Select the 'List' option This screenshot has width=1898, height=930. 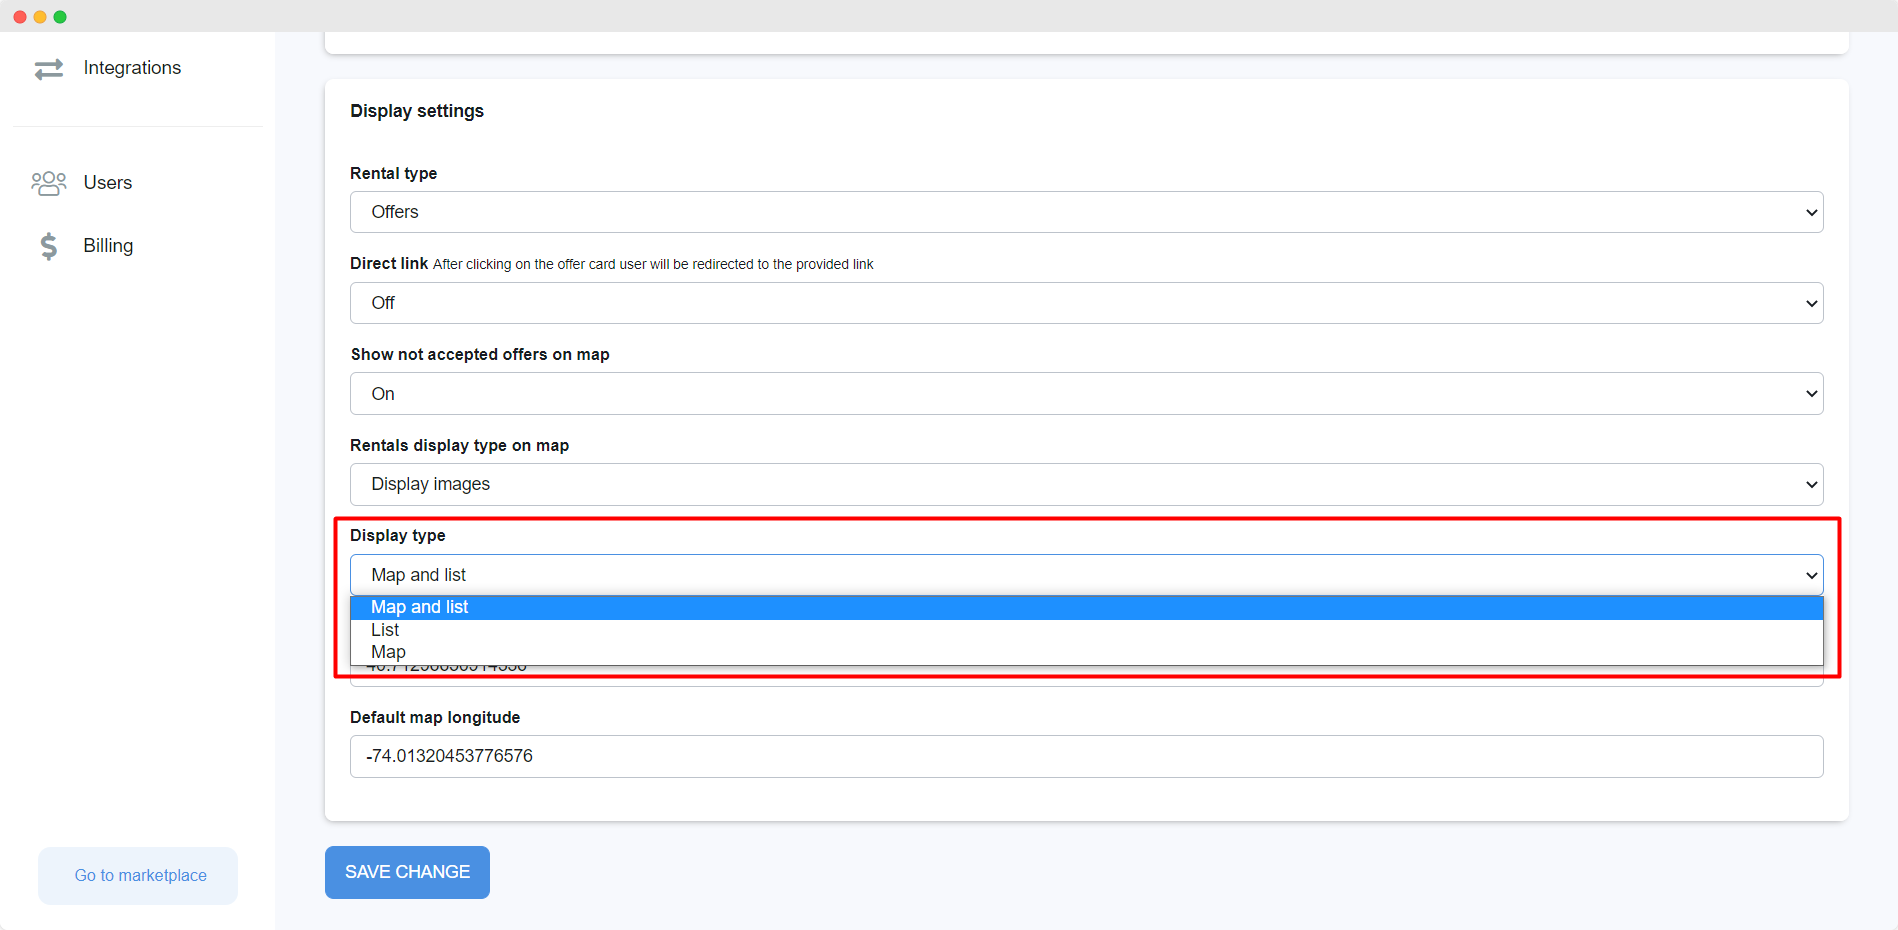(x=1086, y=630)
